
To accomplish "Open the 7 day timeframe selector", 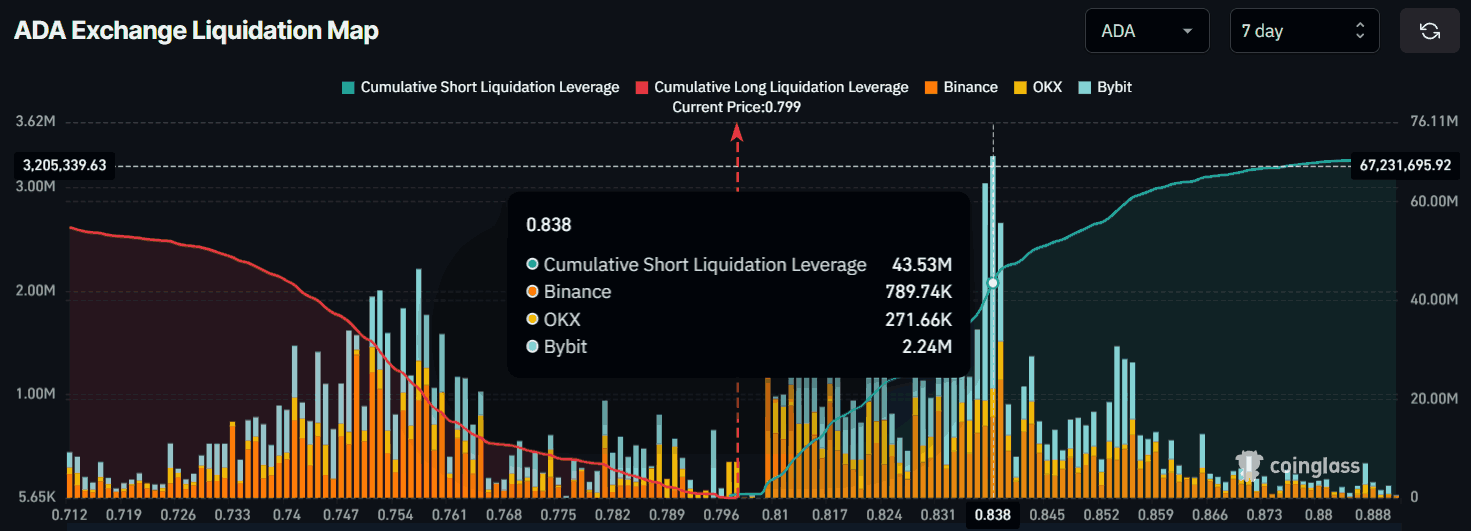I will point(1304,31).
